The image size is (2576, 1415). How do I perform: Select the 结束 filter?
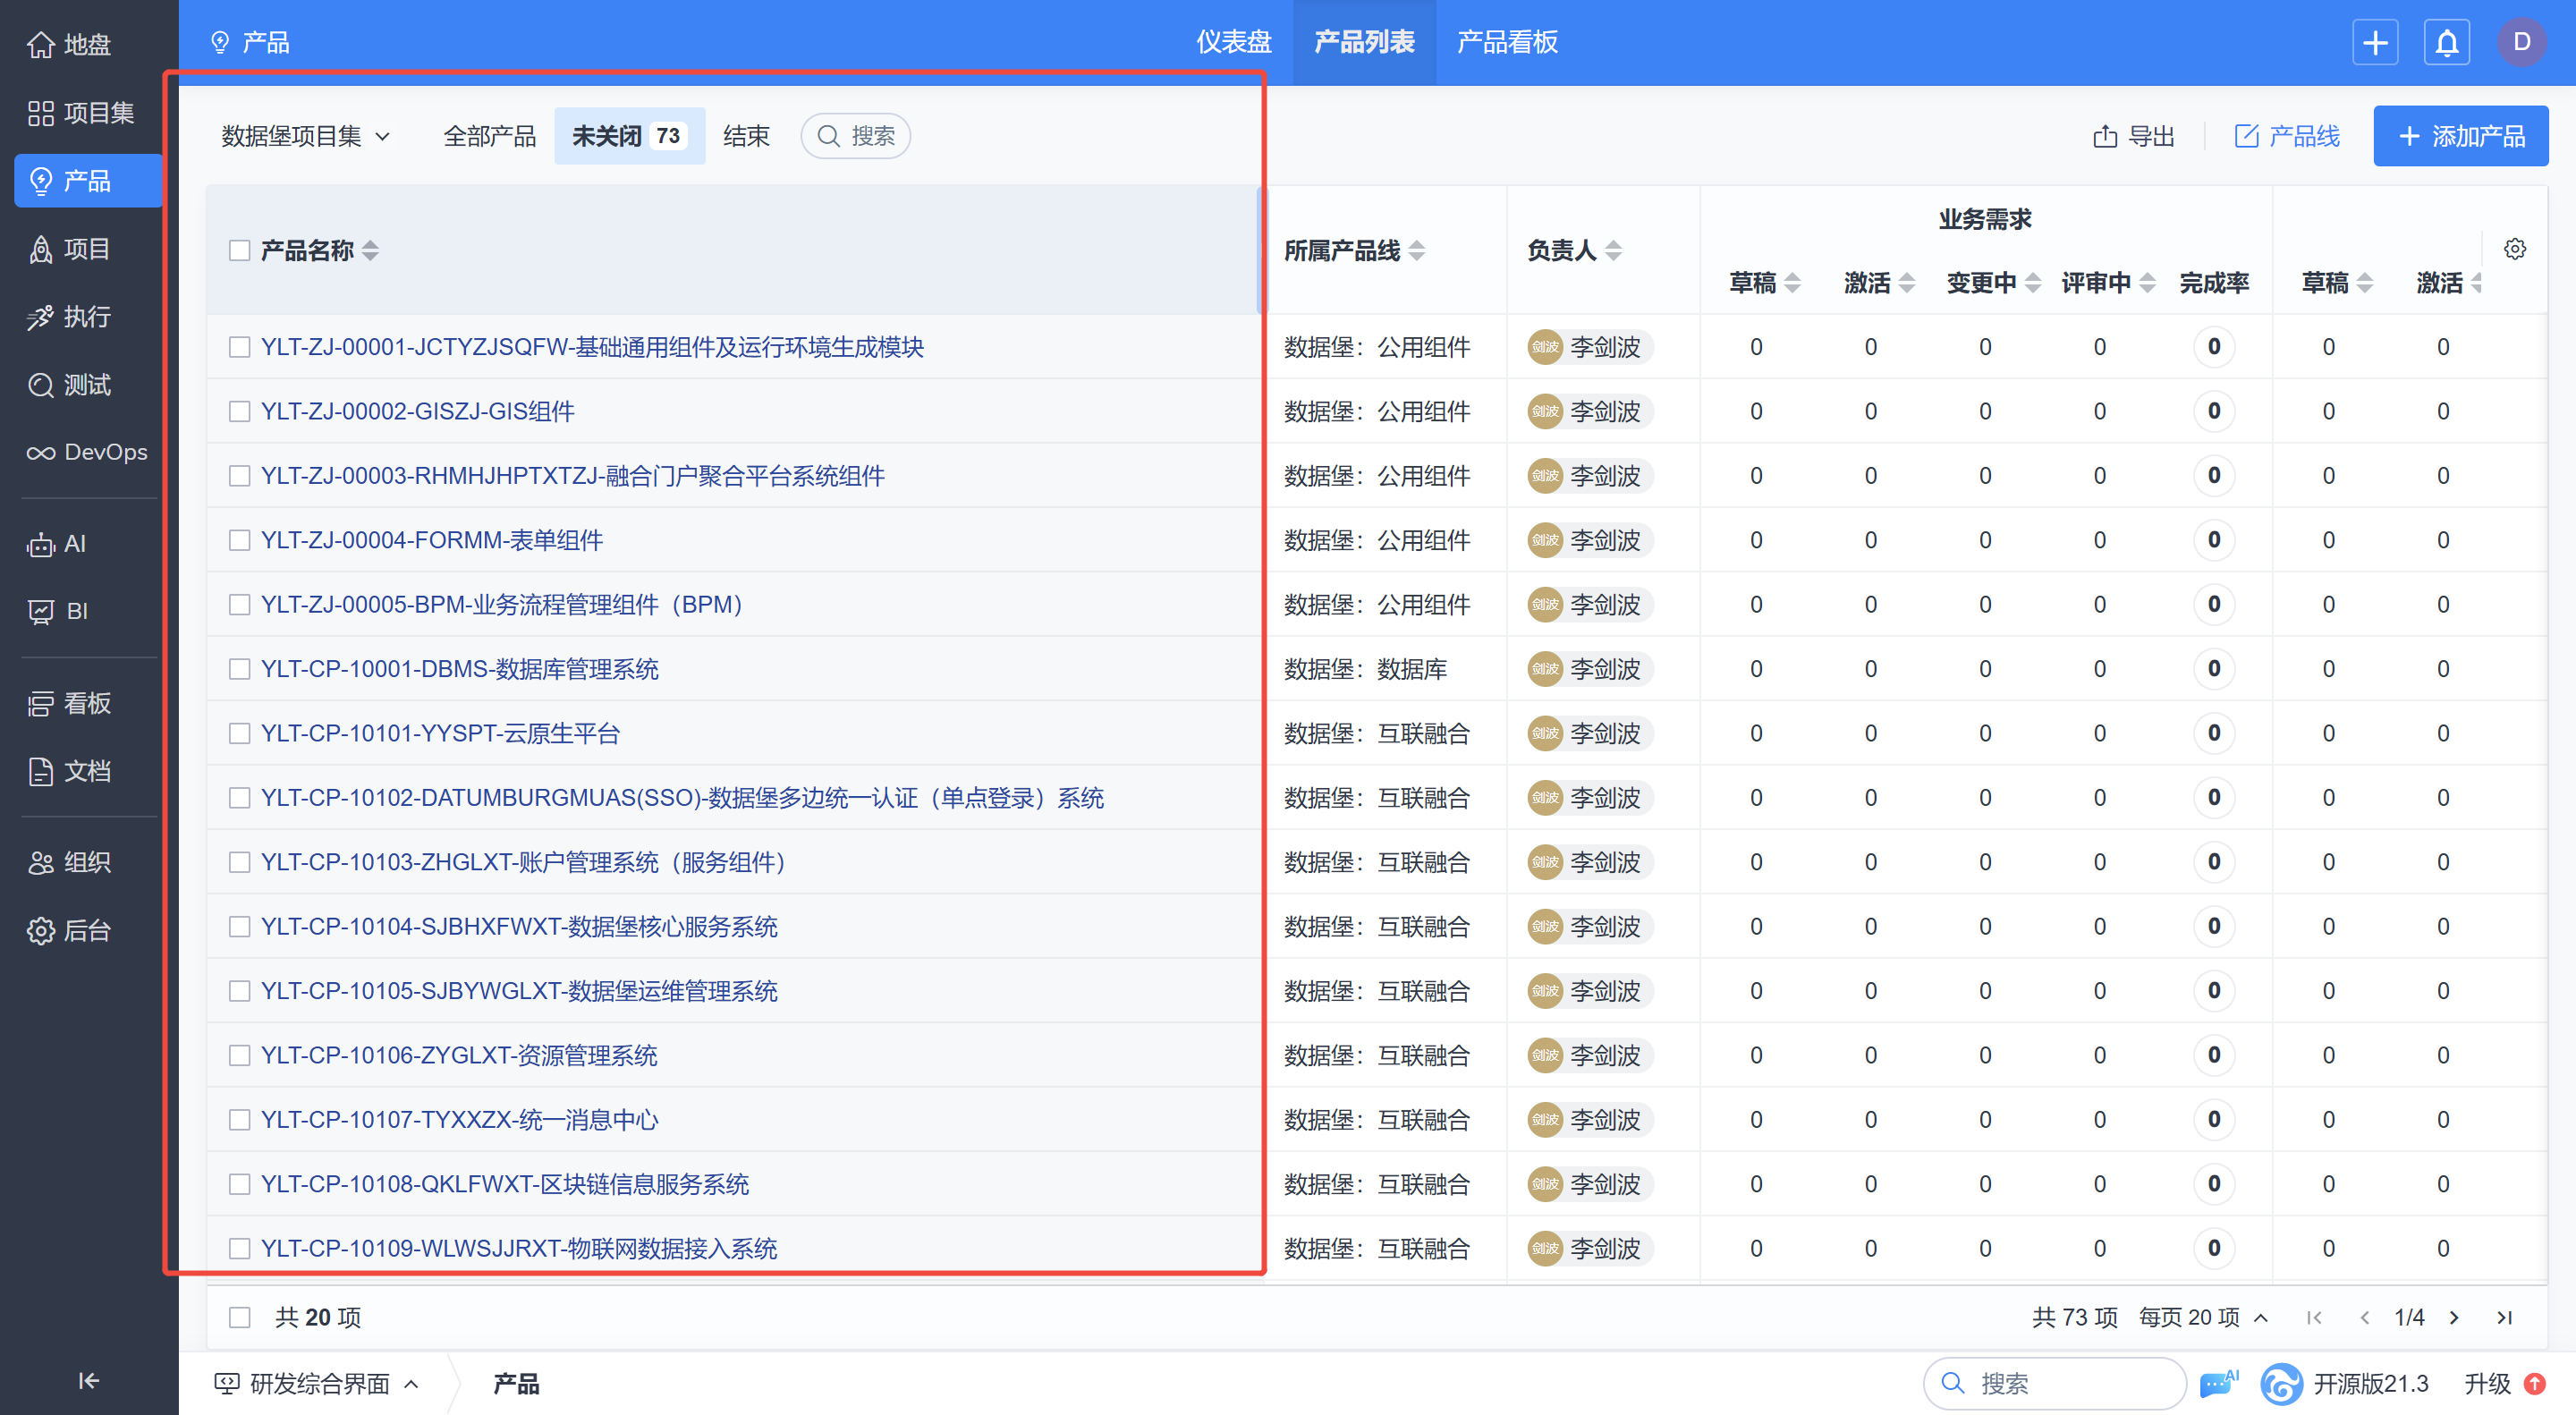point(746,136)
